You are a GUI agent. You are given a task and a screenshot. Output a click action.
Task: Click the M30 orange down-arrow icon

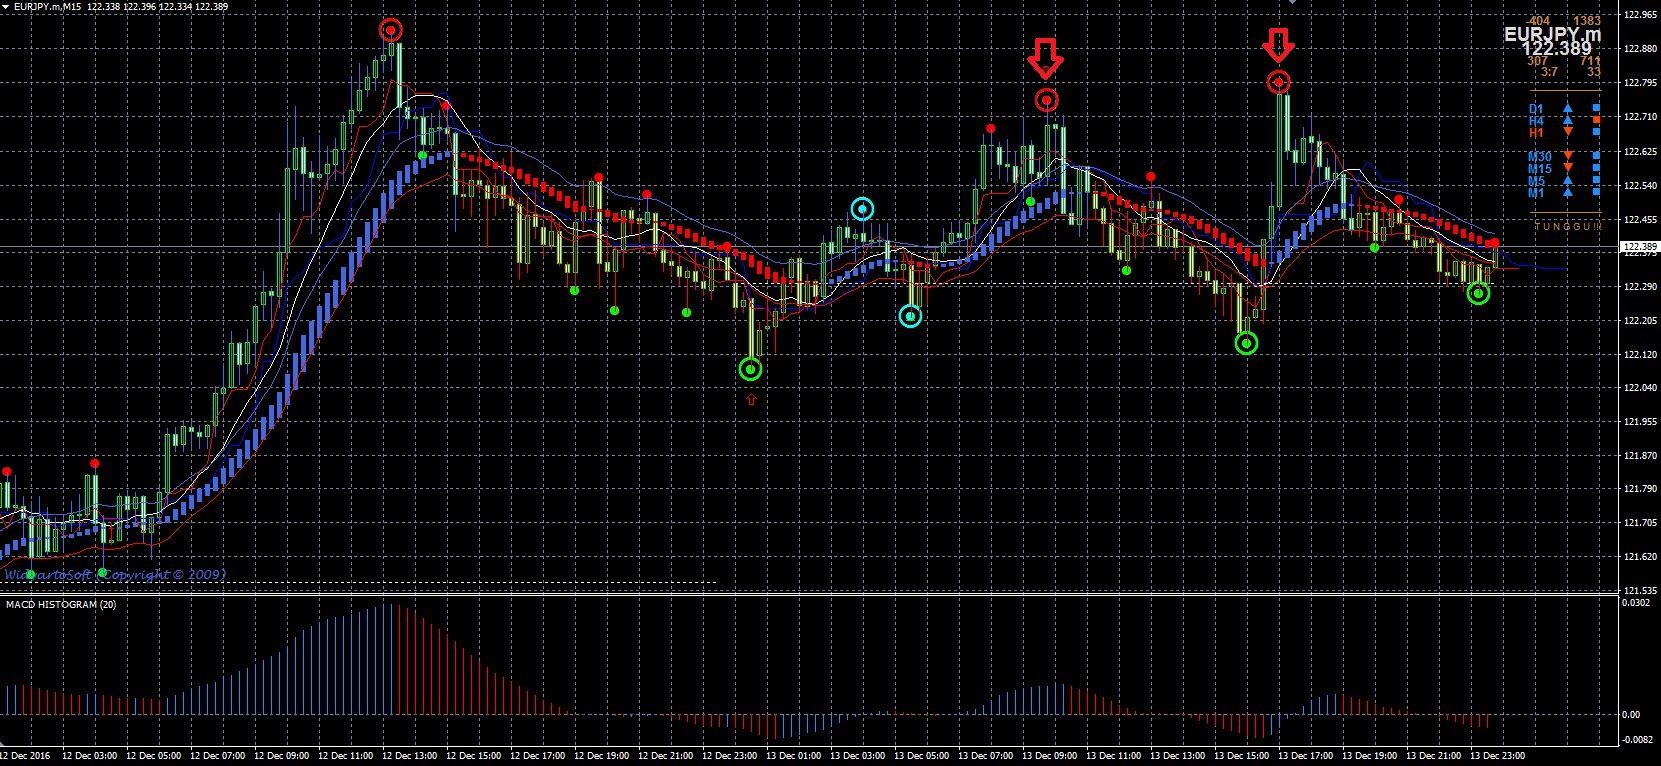coord(1568,156)
